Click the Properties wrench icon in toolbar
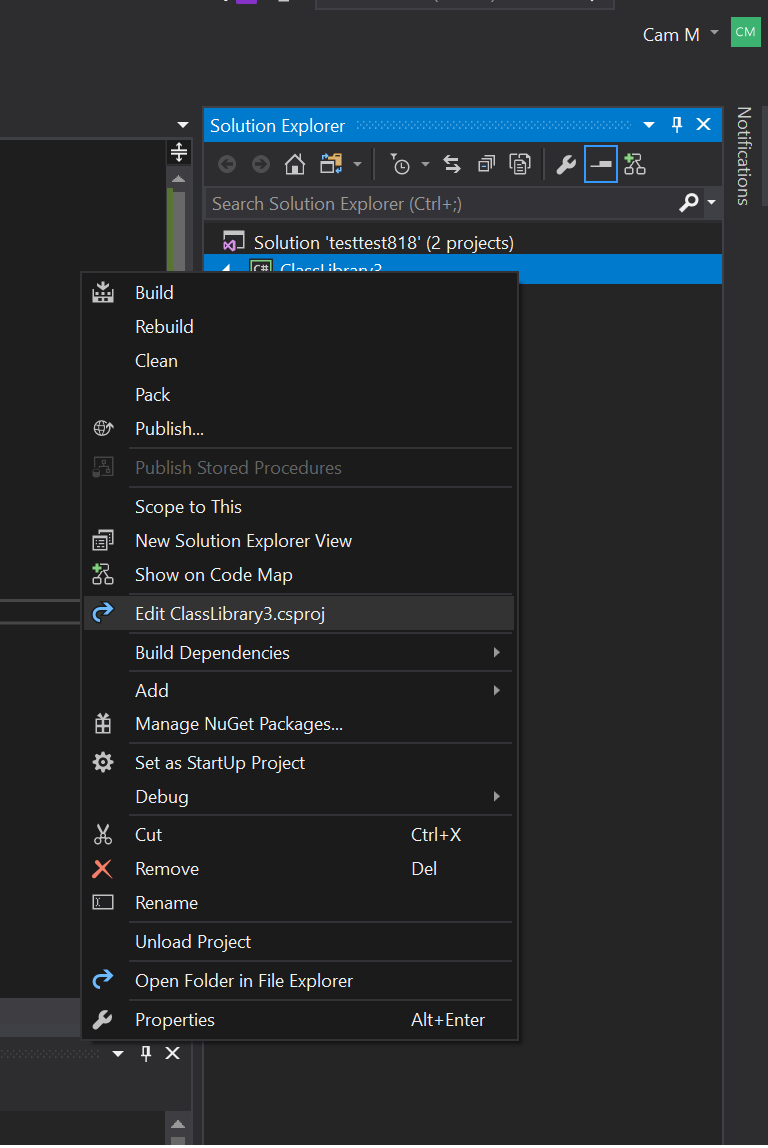This screenshot has width=768, height=1148. [565, 163]
